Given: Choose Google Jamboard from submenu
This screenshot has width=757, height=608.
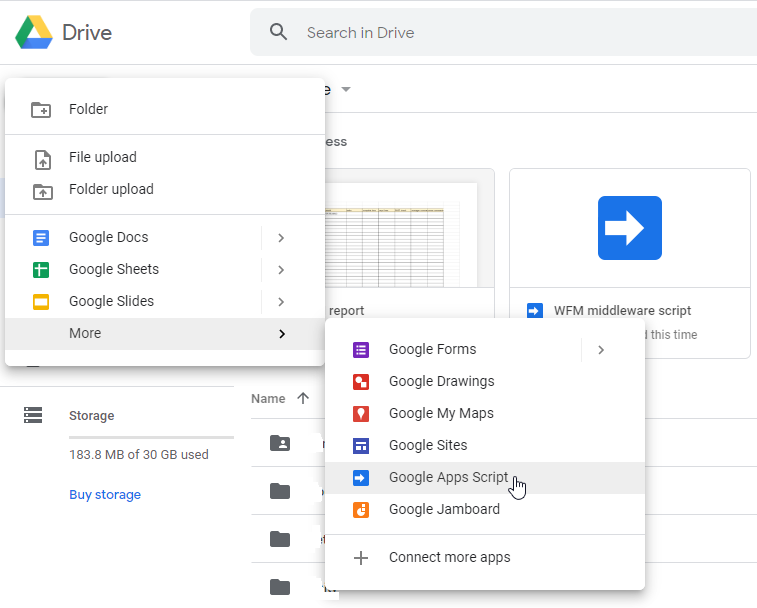Looking at the screenshot, I should point(485,509).
